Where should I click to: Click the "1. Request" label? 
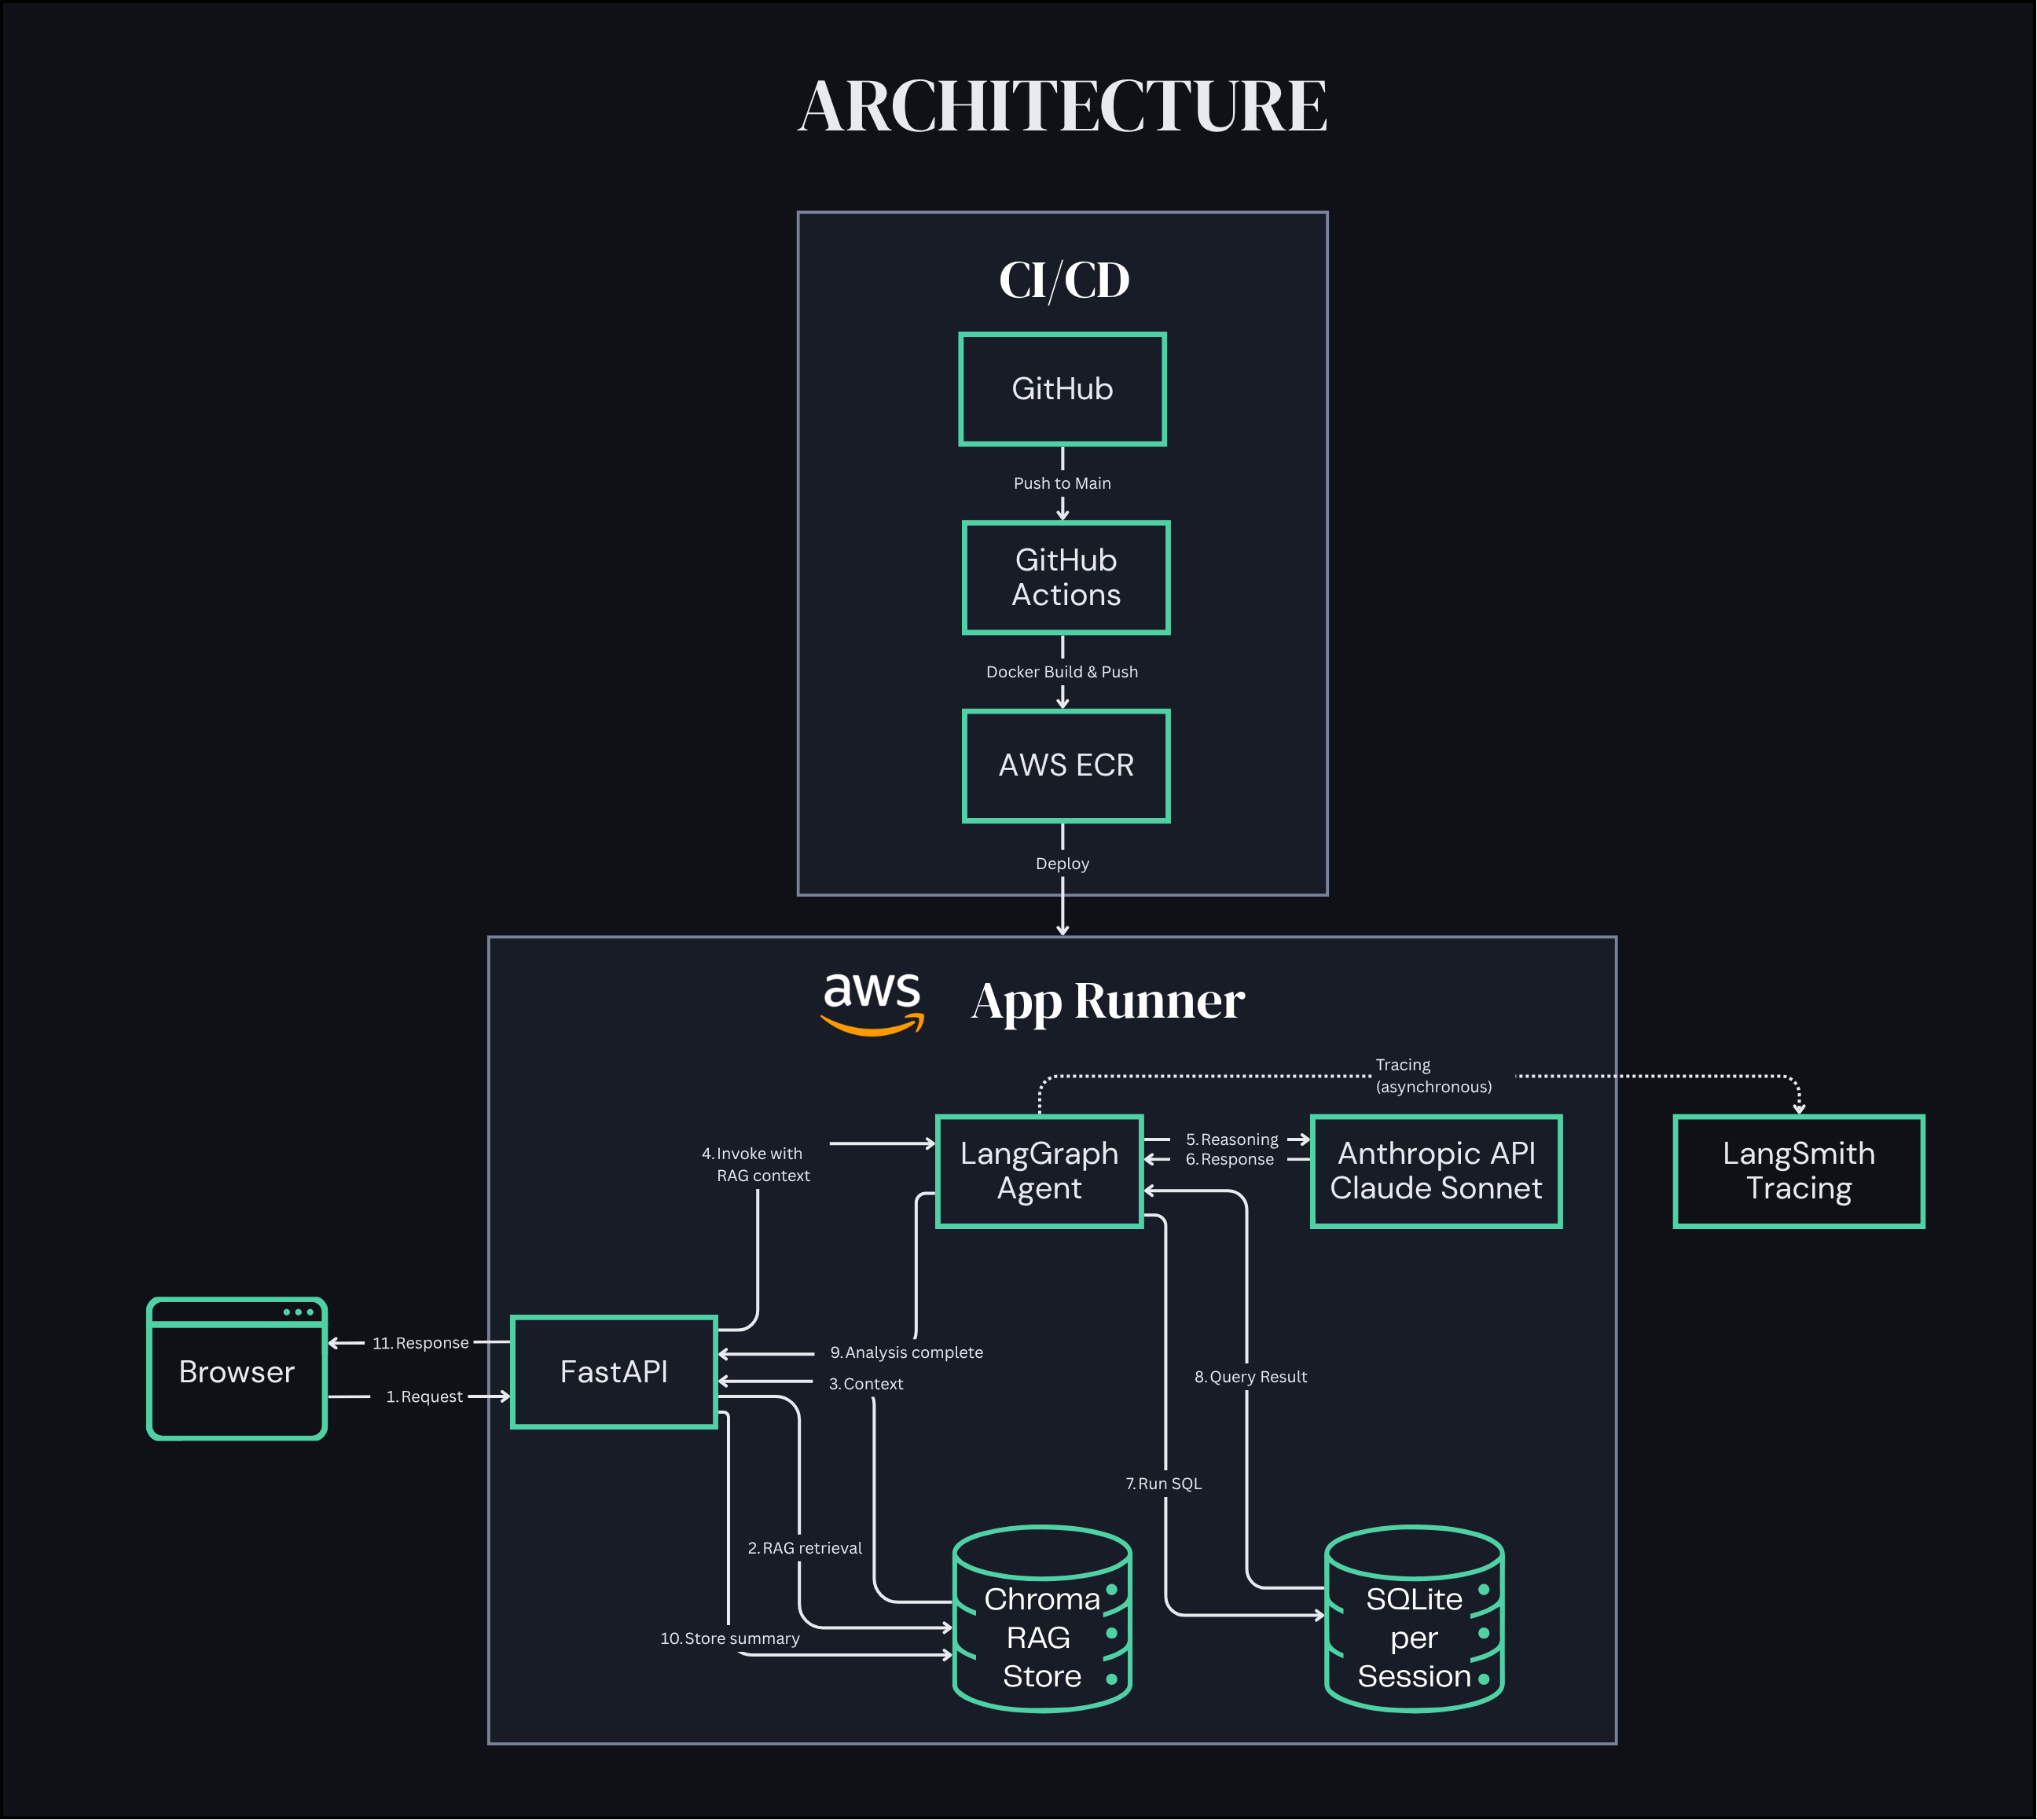coord(424,1396)
